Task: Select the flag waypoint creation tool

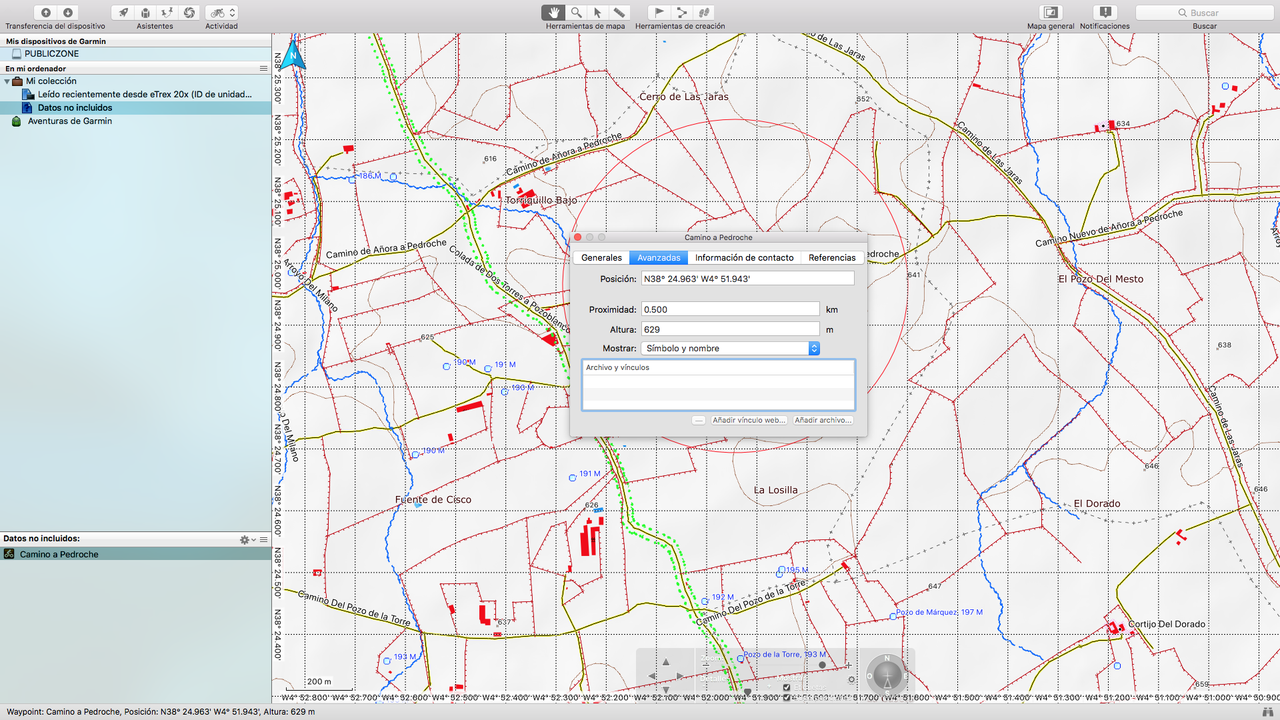Action: point(659,12)
